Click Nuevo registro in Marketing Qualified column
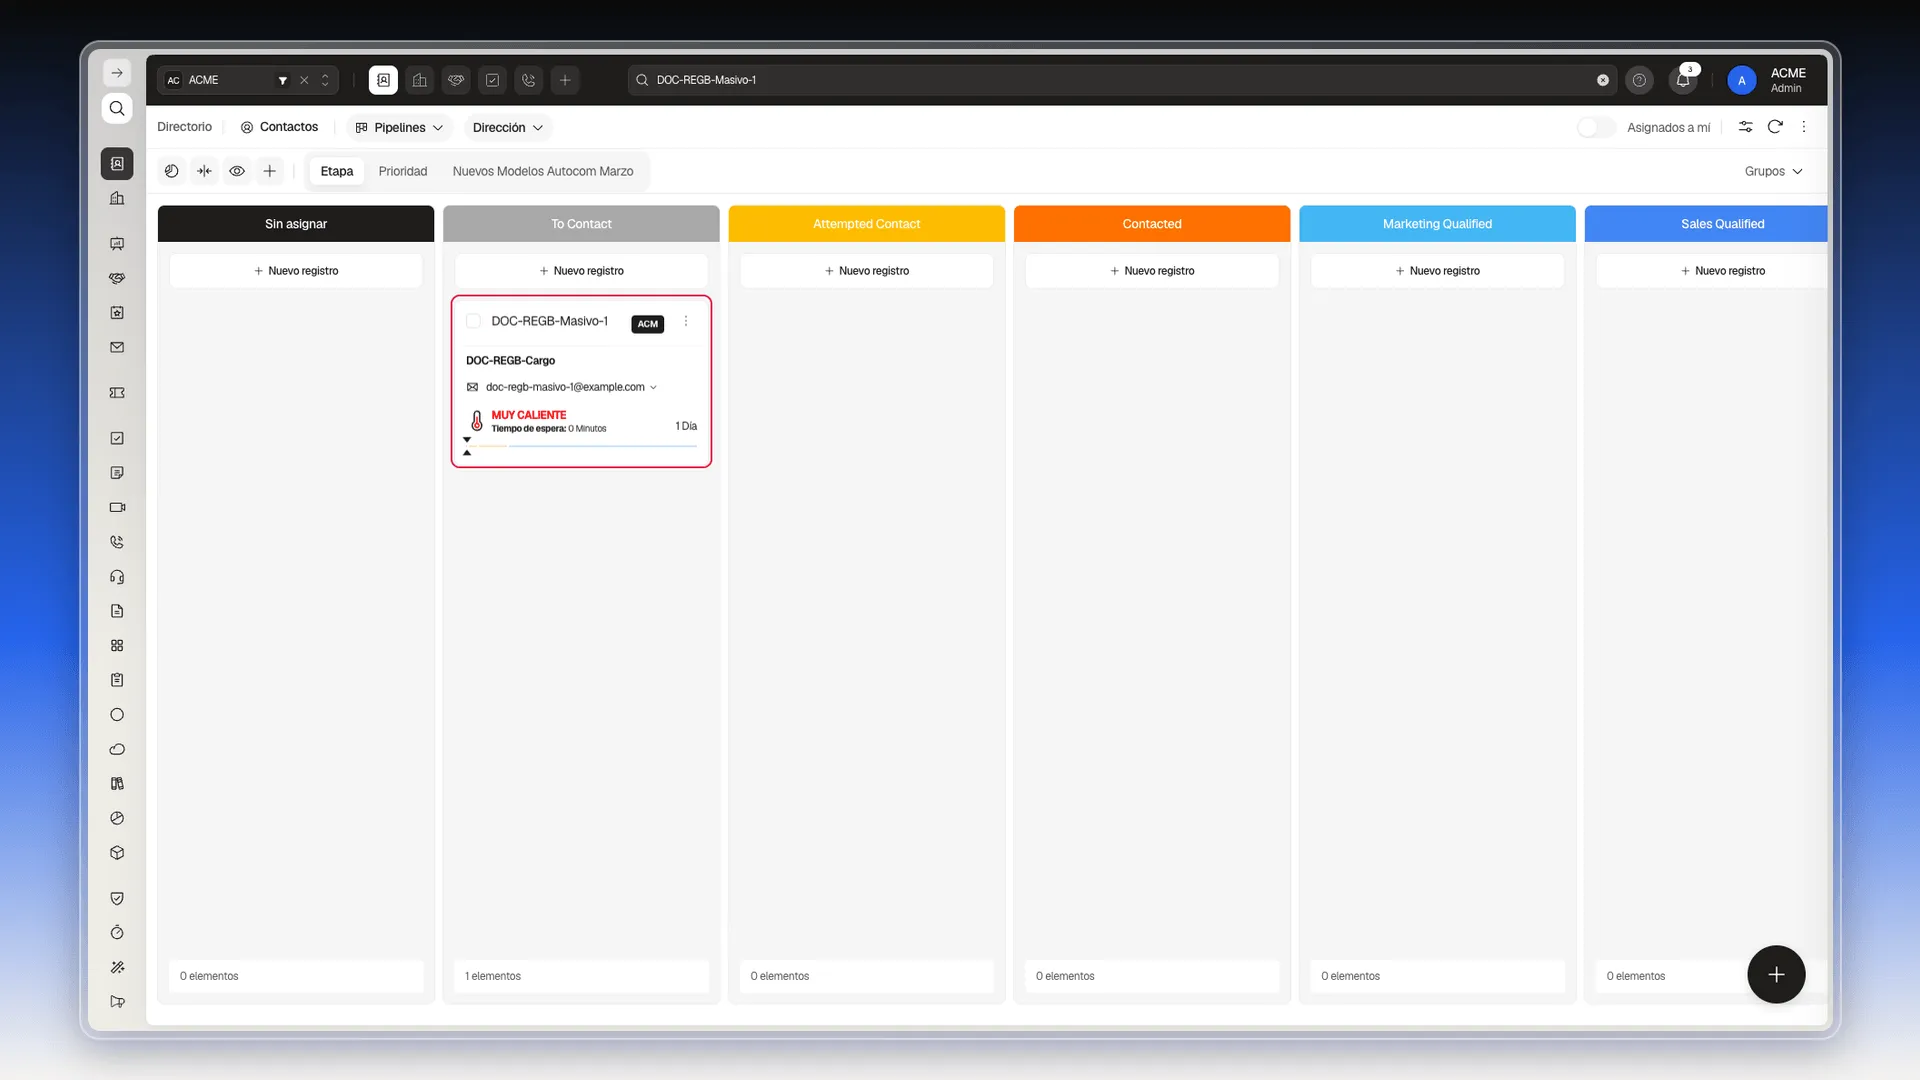This screenshot has height=1080, width=1920. coord(1437,271)
